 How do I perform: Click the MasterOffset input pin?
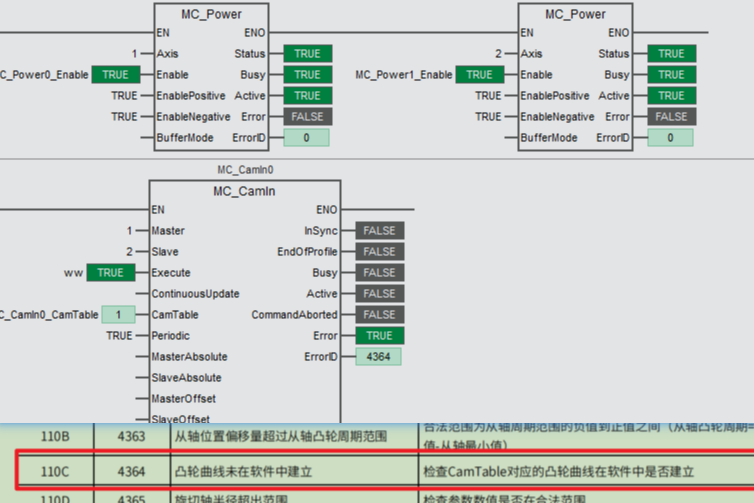pyautogui.click(x=184, y=399)
